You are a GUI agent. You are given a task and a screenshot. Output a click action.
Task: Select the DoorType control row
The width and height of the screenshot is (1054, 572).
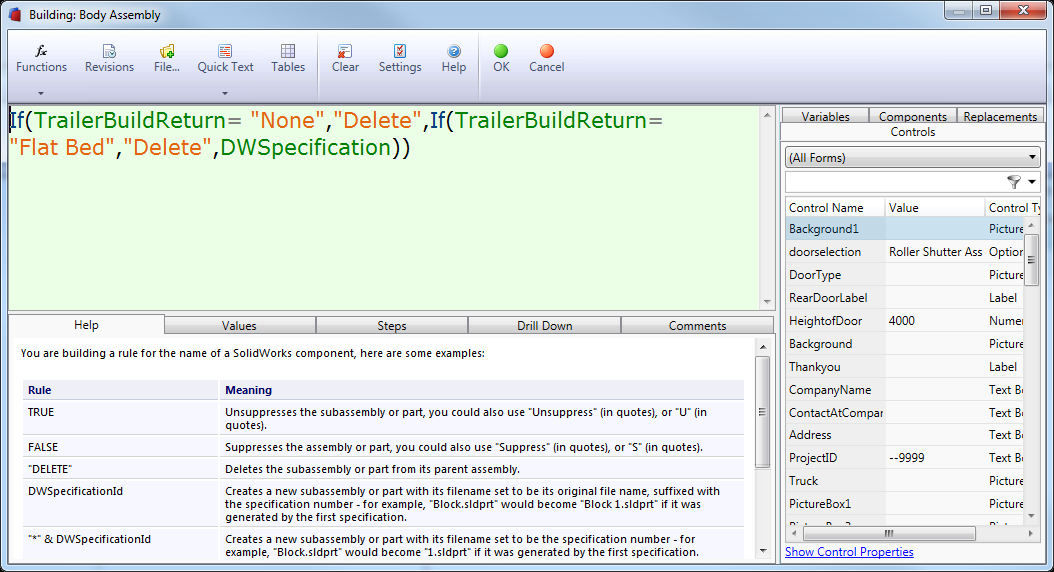(x=905, y=274)
